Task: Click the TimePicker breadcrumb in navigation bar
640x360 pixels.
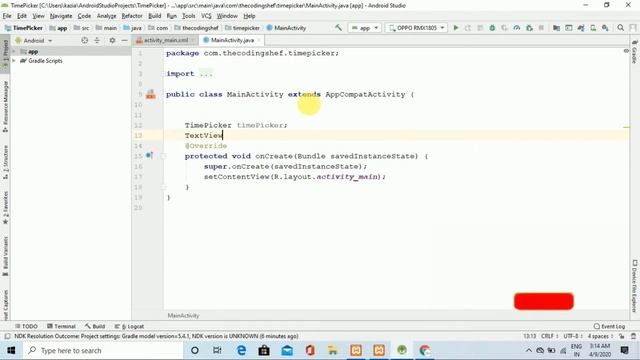Action: coord(24,28)
